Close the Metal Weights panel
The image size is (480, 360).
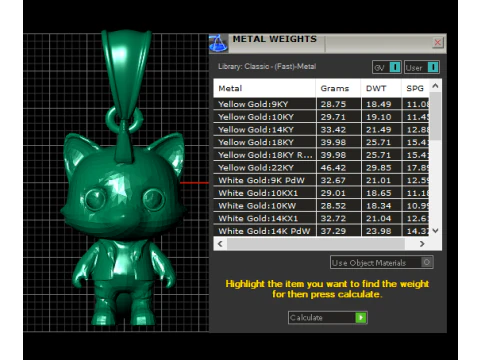click(438, 42)
